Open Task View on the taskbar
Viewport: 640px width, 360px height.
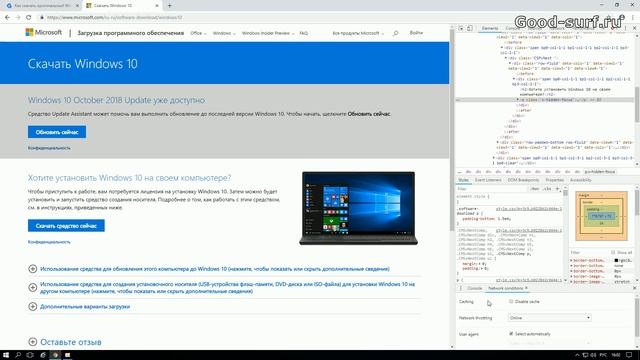pyautogui.click(x=30, y=355)
